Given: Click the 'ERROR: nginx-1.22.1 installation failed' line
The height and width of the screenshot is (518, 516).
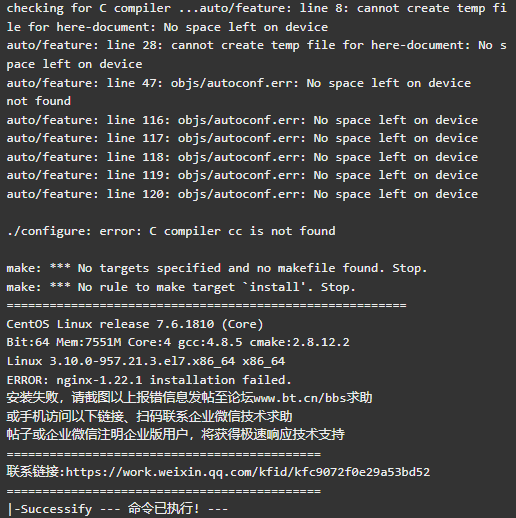Looking at the screenshot, I should click(149, 380).
